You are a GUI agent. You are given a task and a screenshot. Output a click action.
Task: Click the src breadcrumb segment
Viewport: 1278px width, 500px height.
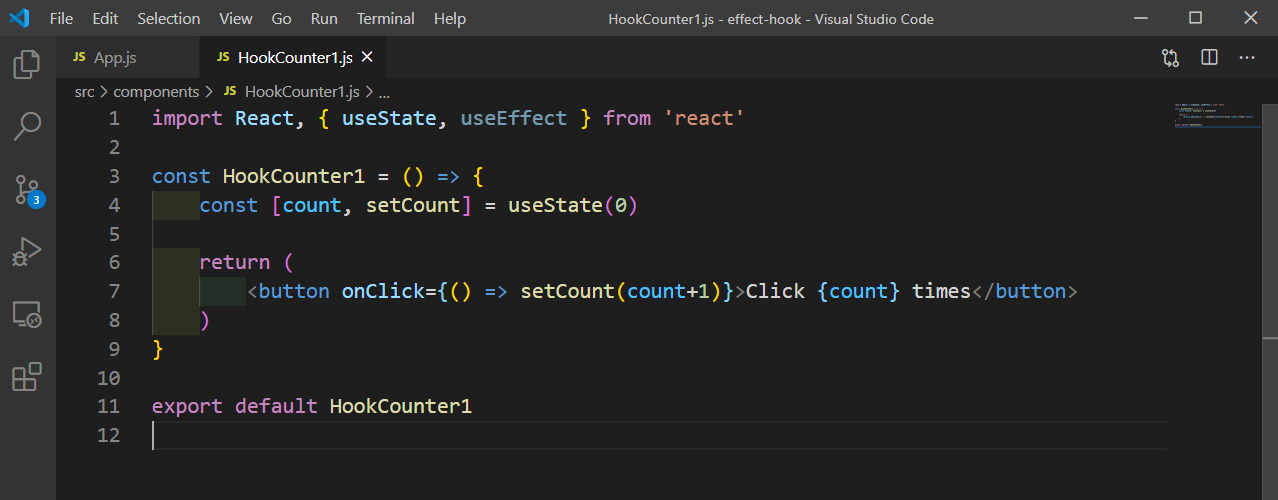84,92
